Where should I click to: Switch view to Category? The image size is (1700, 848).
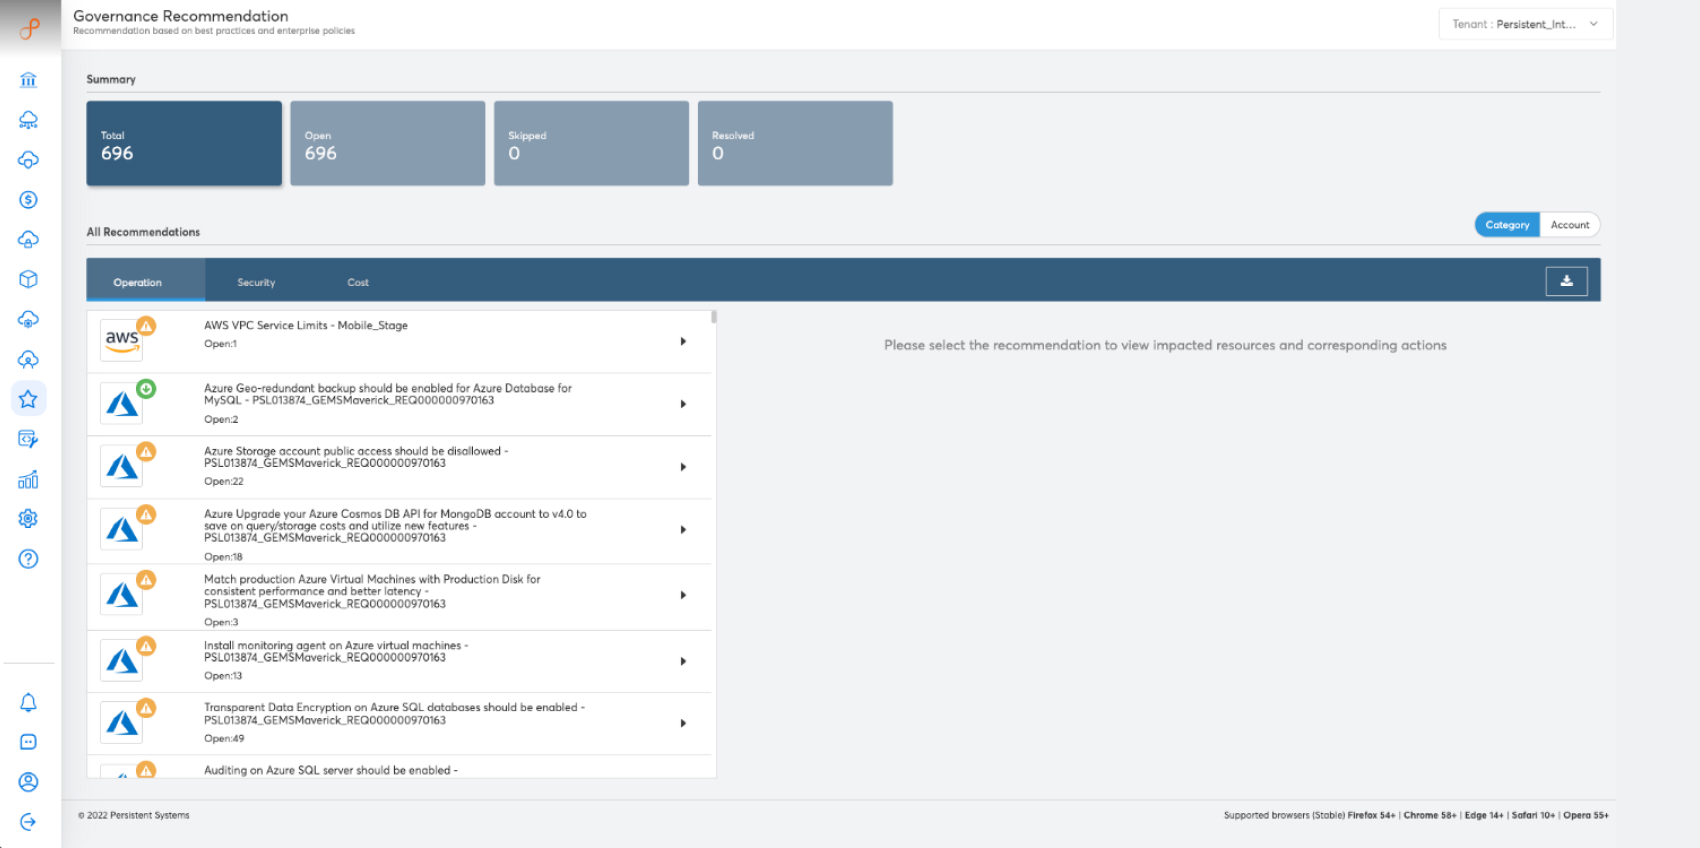[x=1507, y=225]
